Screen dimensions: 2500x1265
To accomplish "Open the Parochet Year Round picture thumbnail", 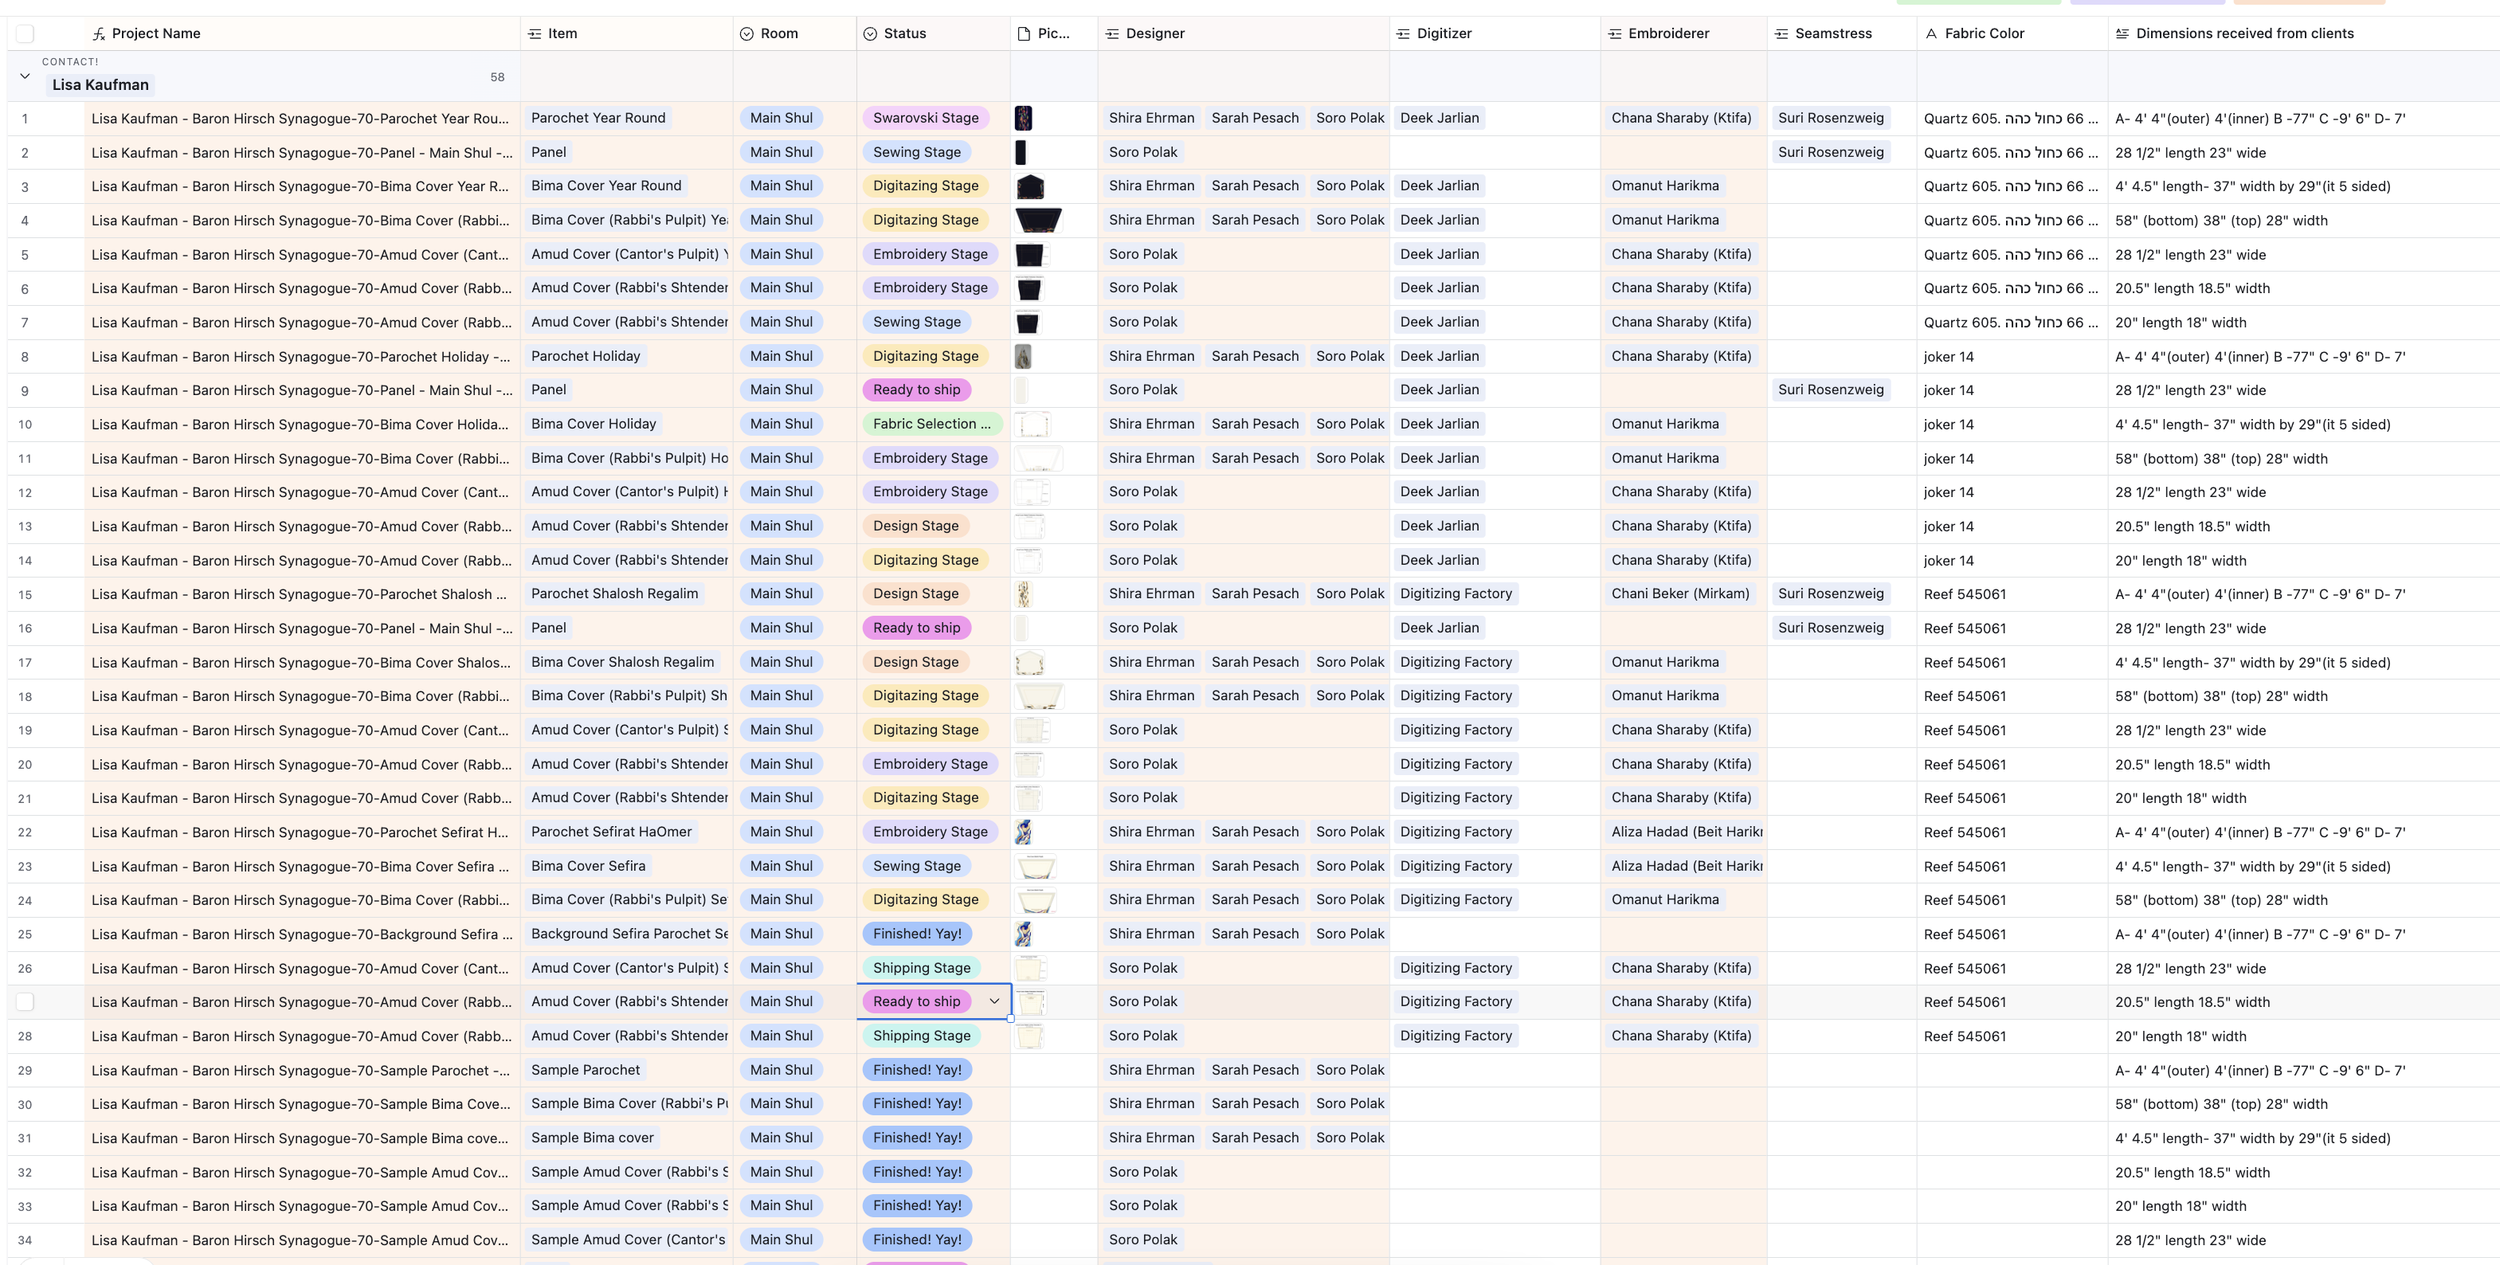I will 1023,118.
